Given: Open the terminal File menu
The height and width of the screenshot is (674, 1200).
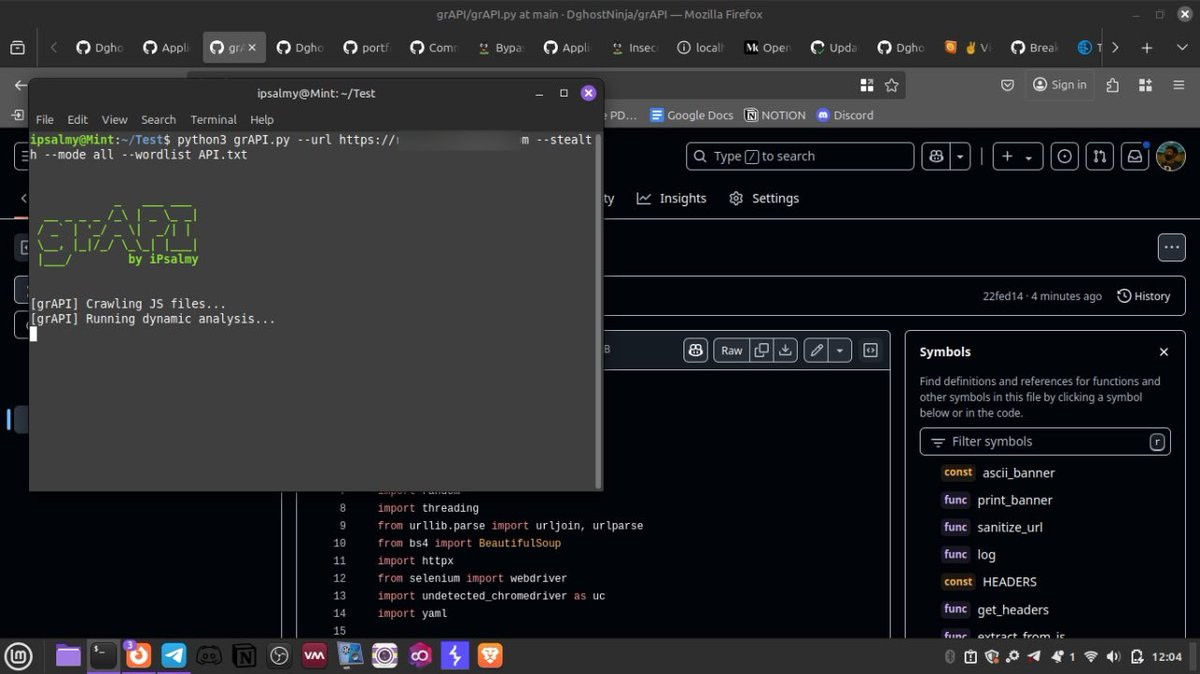Looking at the screenshot, I should [x=45, y=119].
